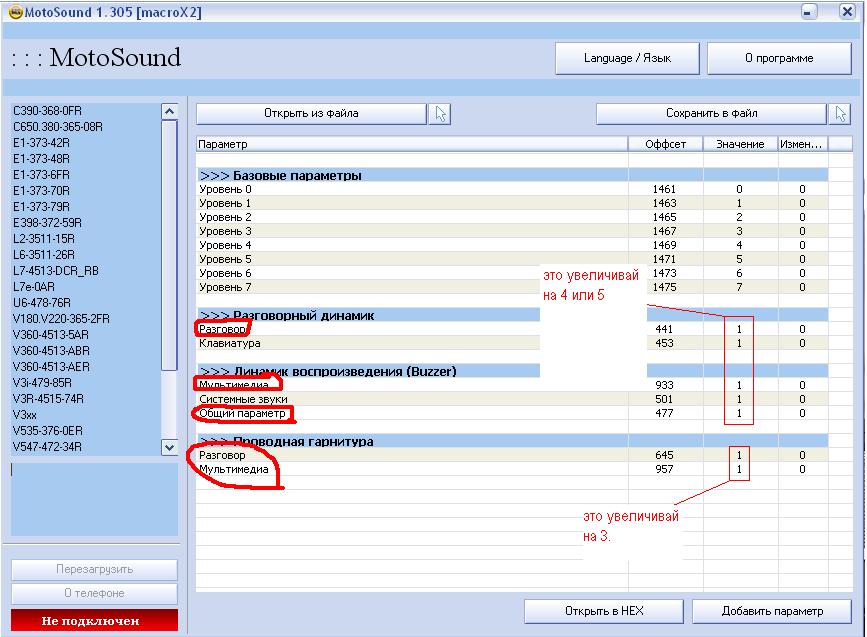867x637 pixels.
Task: Click the Значение column header
Action: (740, 144)
